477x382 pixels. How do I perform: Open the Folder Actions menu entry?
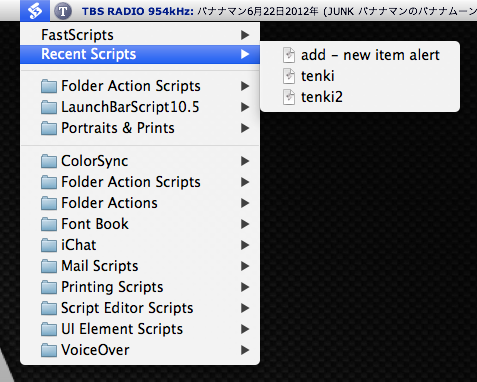pyautogui.click(x=140, y=203)
